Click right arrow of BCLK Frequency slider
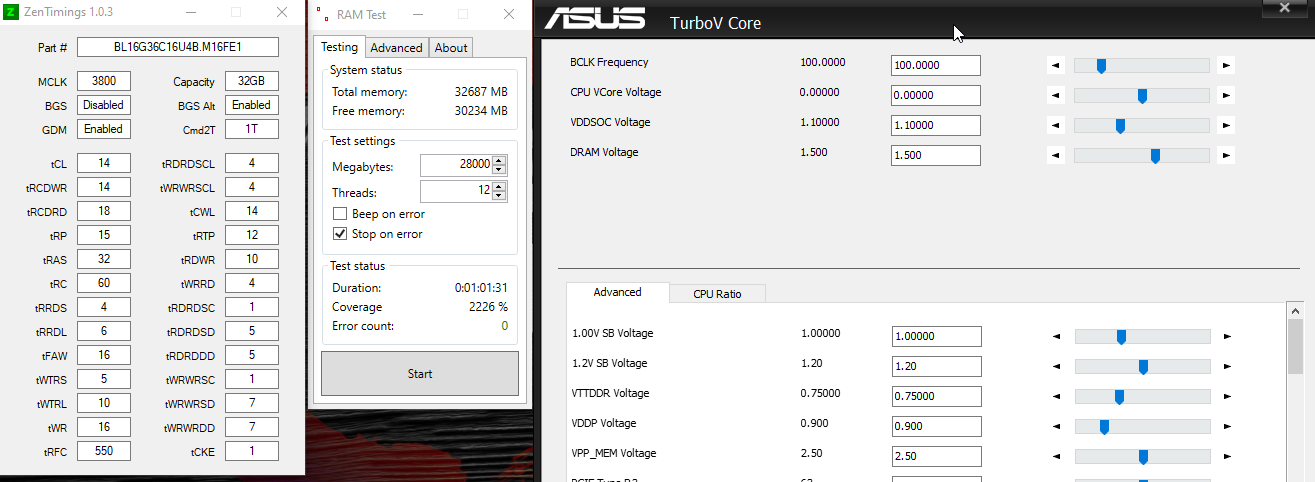 (x=1227, y=66)
